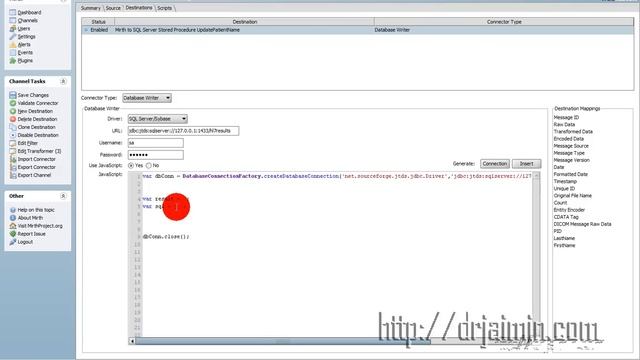Screen dimensions: 640x360
Task: Select Yes for Use JavaScript
Action: (x=131, y=166)
